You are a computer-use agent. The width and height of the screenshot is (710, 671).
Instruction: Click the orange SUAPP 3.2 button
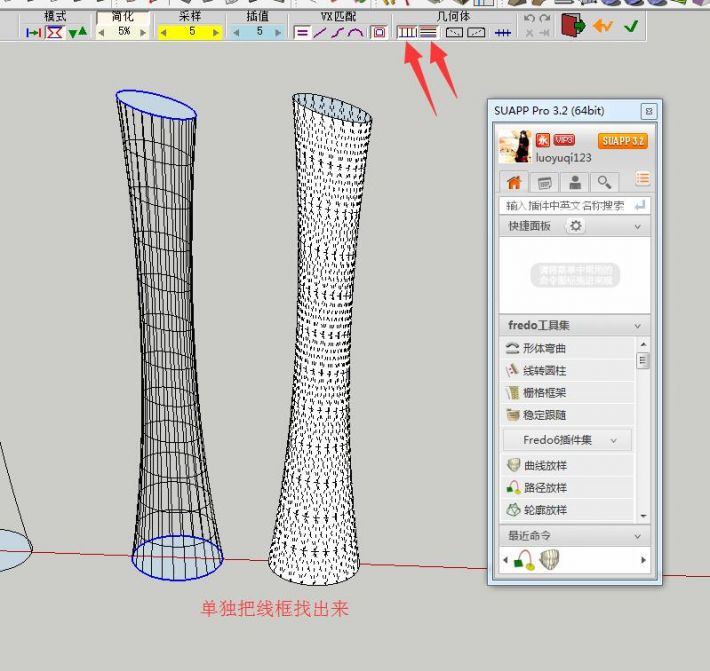pos(623,141)
